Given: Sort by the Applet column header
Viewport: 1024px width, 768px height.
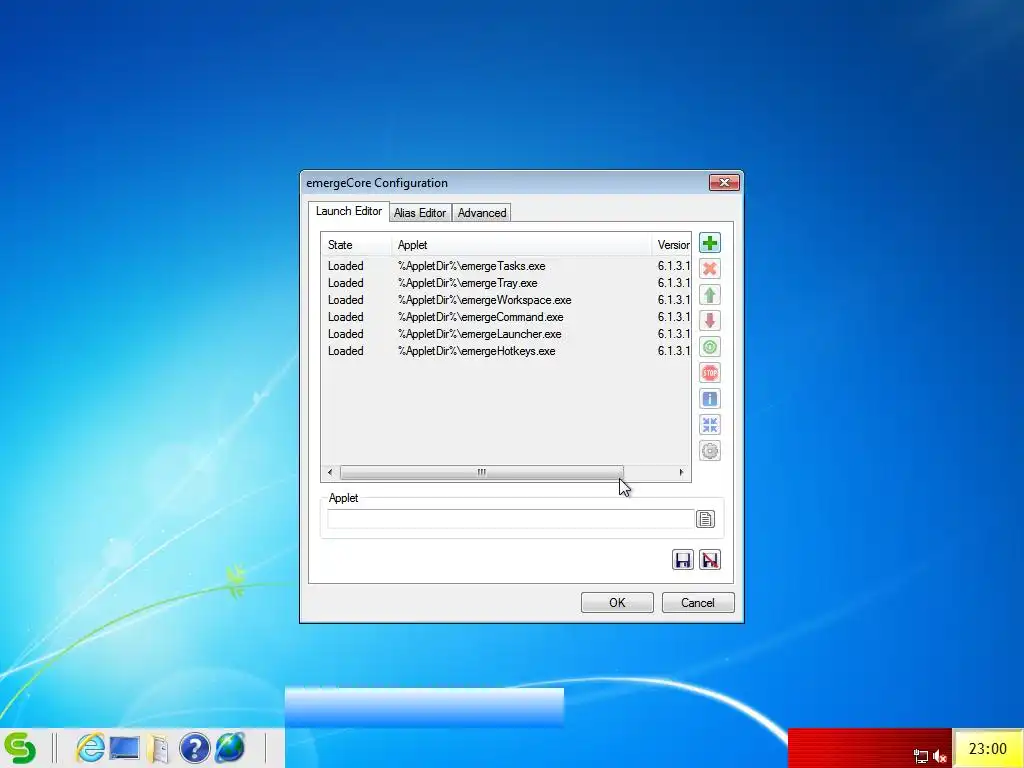Looking at the screenshot, I should pos(521,245).
